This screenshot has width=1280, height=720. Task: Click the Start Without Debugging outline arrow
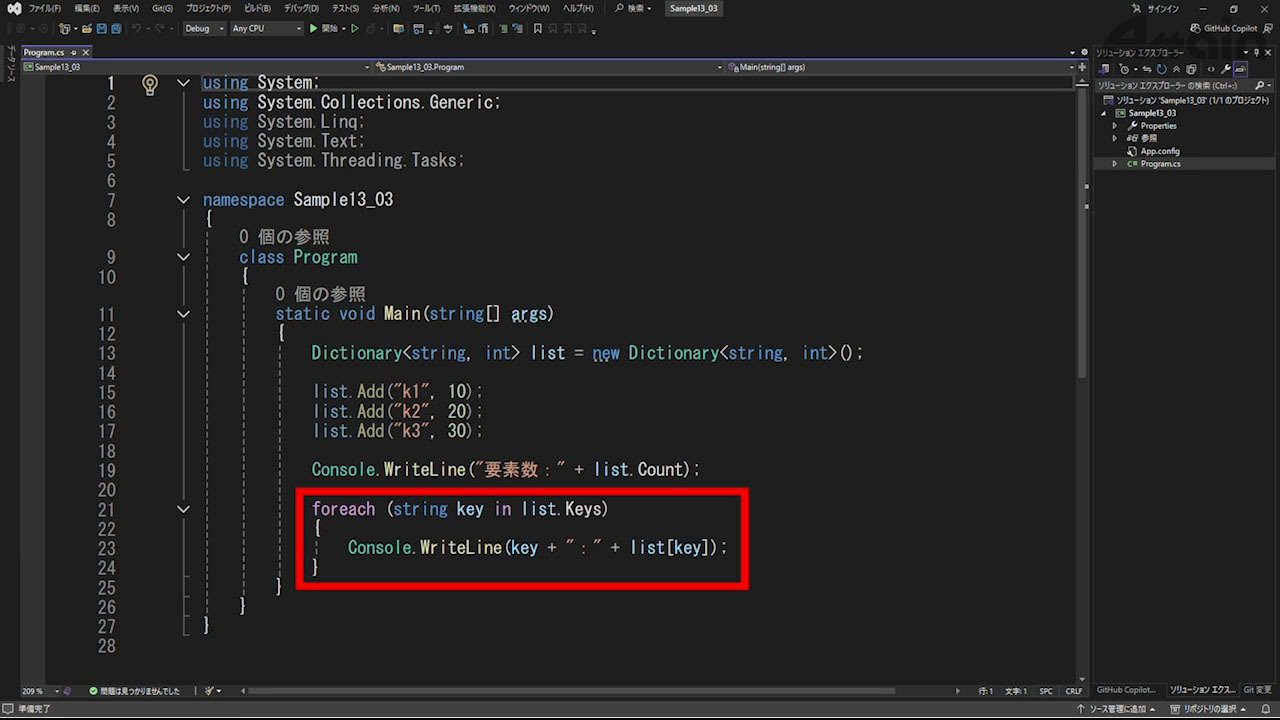point(355,29)
